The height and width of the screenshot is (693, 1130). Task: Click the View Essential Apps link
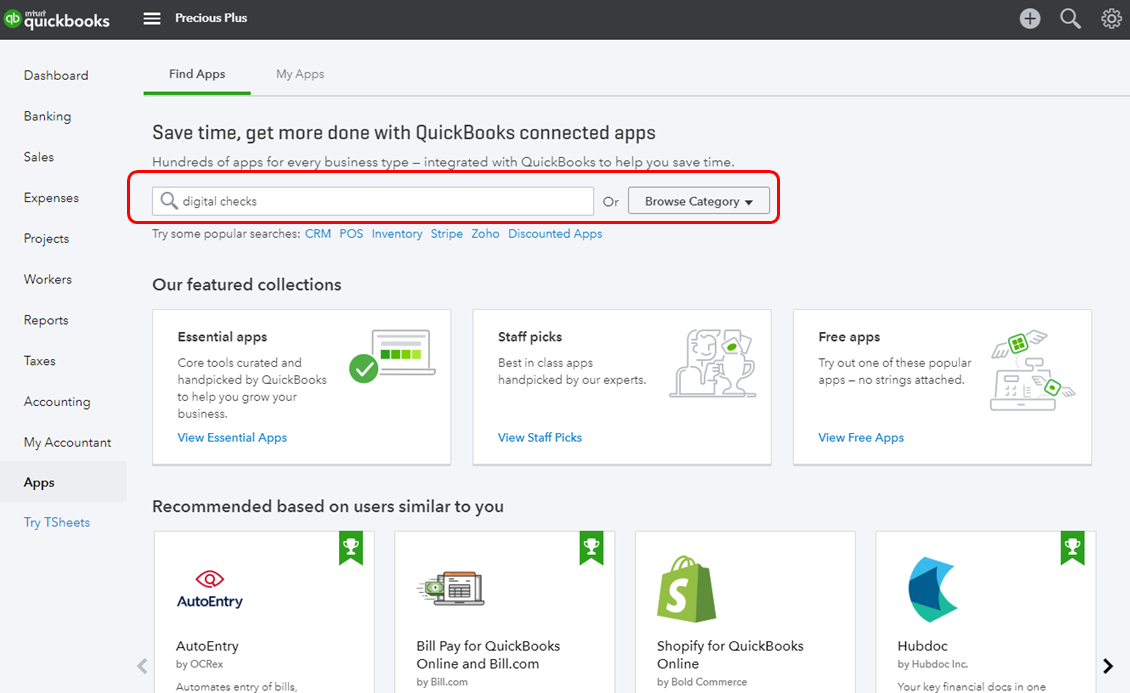(232, 437)
